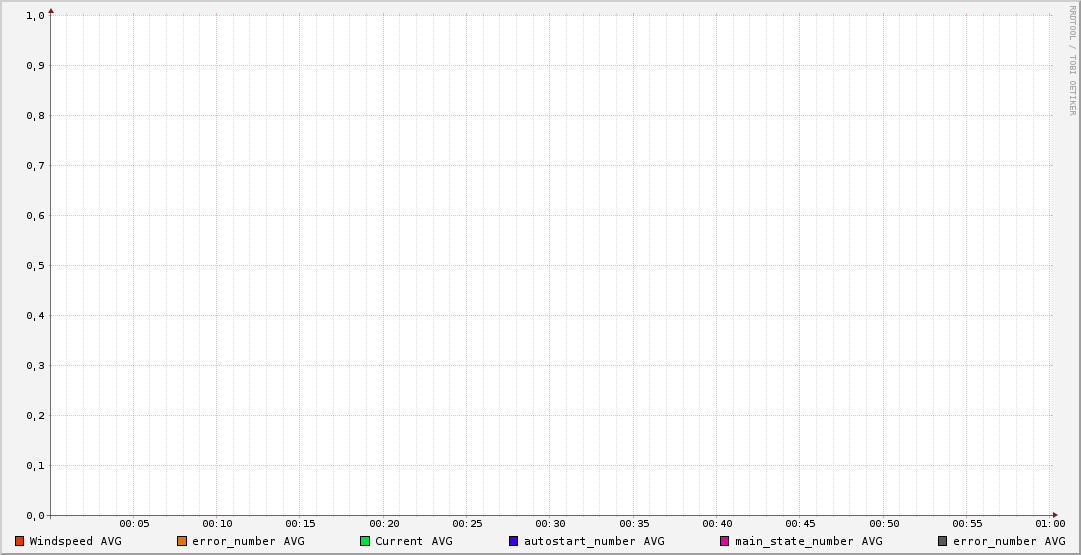Viewport: 1081px width, 555px height.
Task: Select the Current AVG legend label
Action: (x=414, y=541)
